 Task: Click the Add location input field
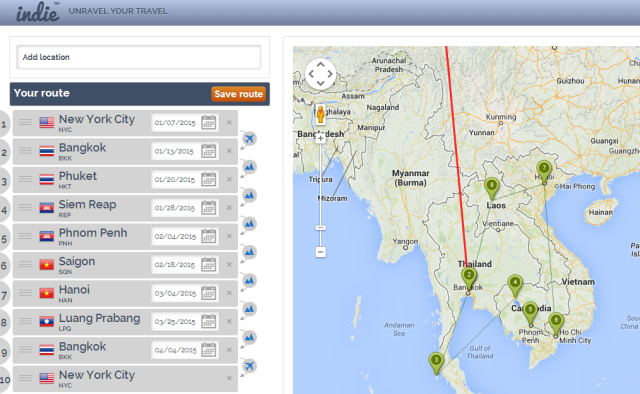click(139, 57)
